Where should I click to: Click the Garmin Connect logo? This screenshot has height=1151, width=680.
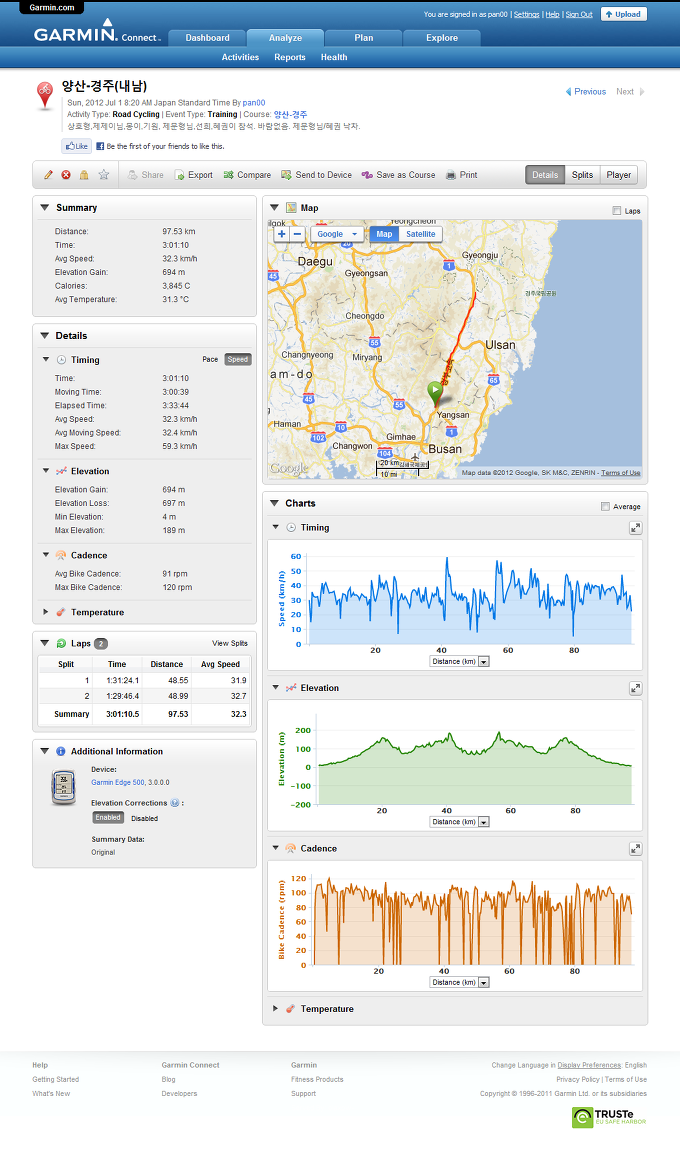click(96, 33)
